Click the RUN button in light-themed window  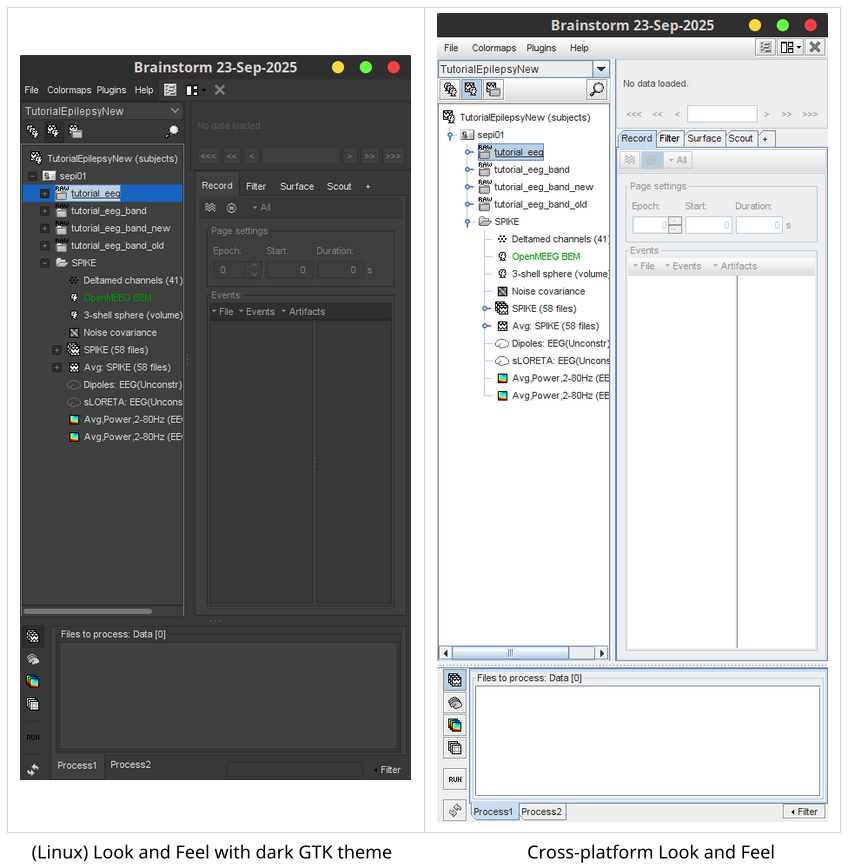pos(455,779)
